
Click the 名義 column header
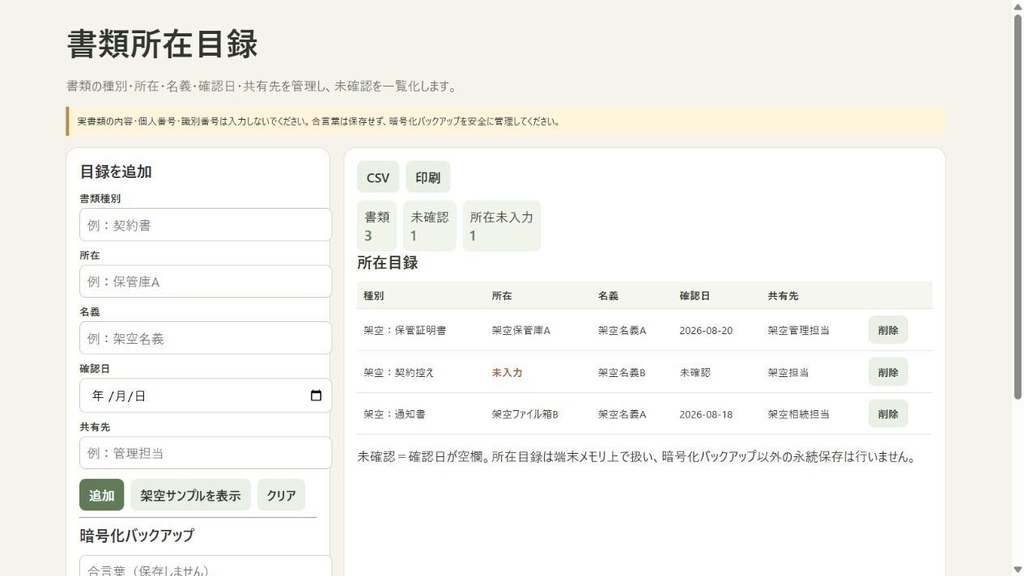pos(608,296)
